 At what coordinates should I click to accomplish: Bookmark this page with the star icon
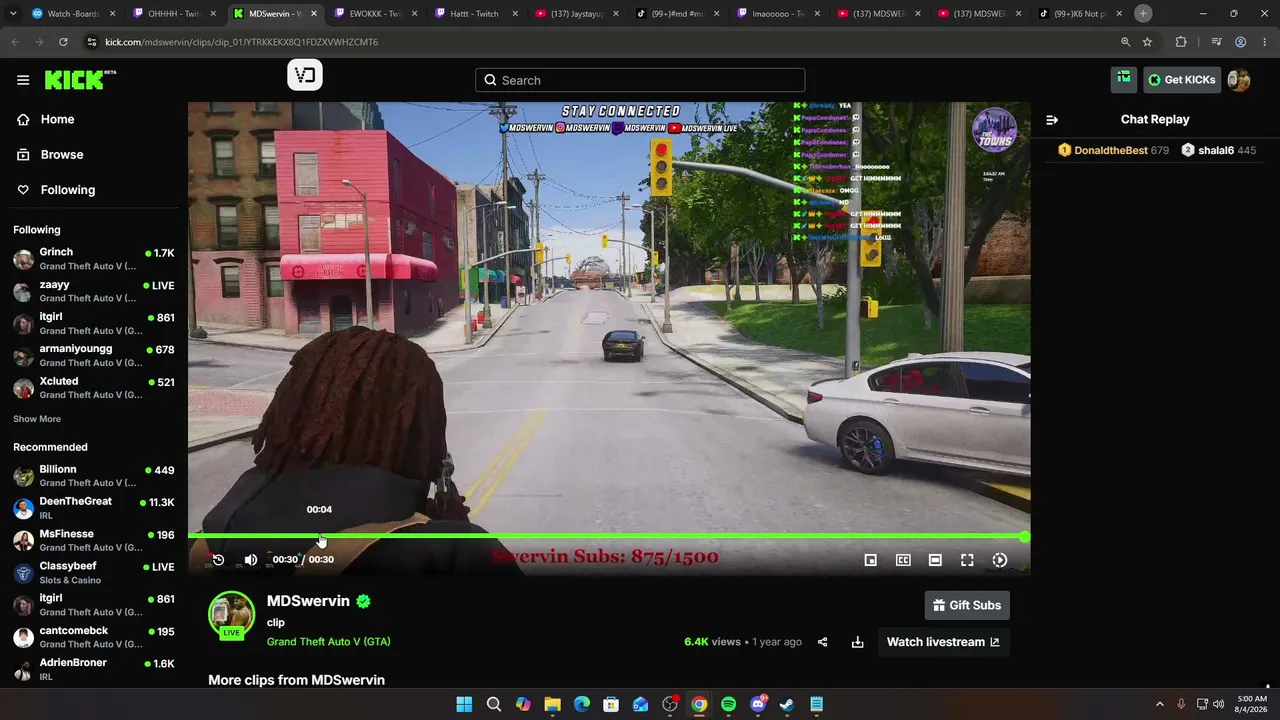1147,42
